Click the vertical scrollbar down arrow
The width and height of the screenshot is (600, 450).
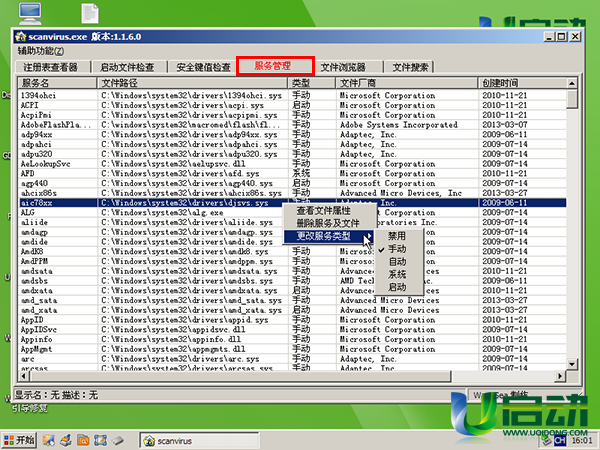pyautogui.click(x=572, y=364)
